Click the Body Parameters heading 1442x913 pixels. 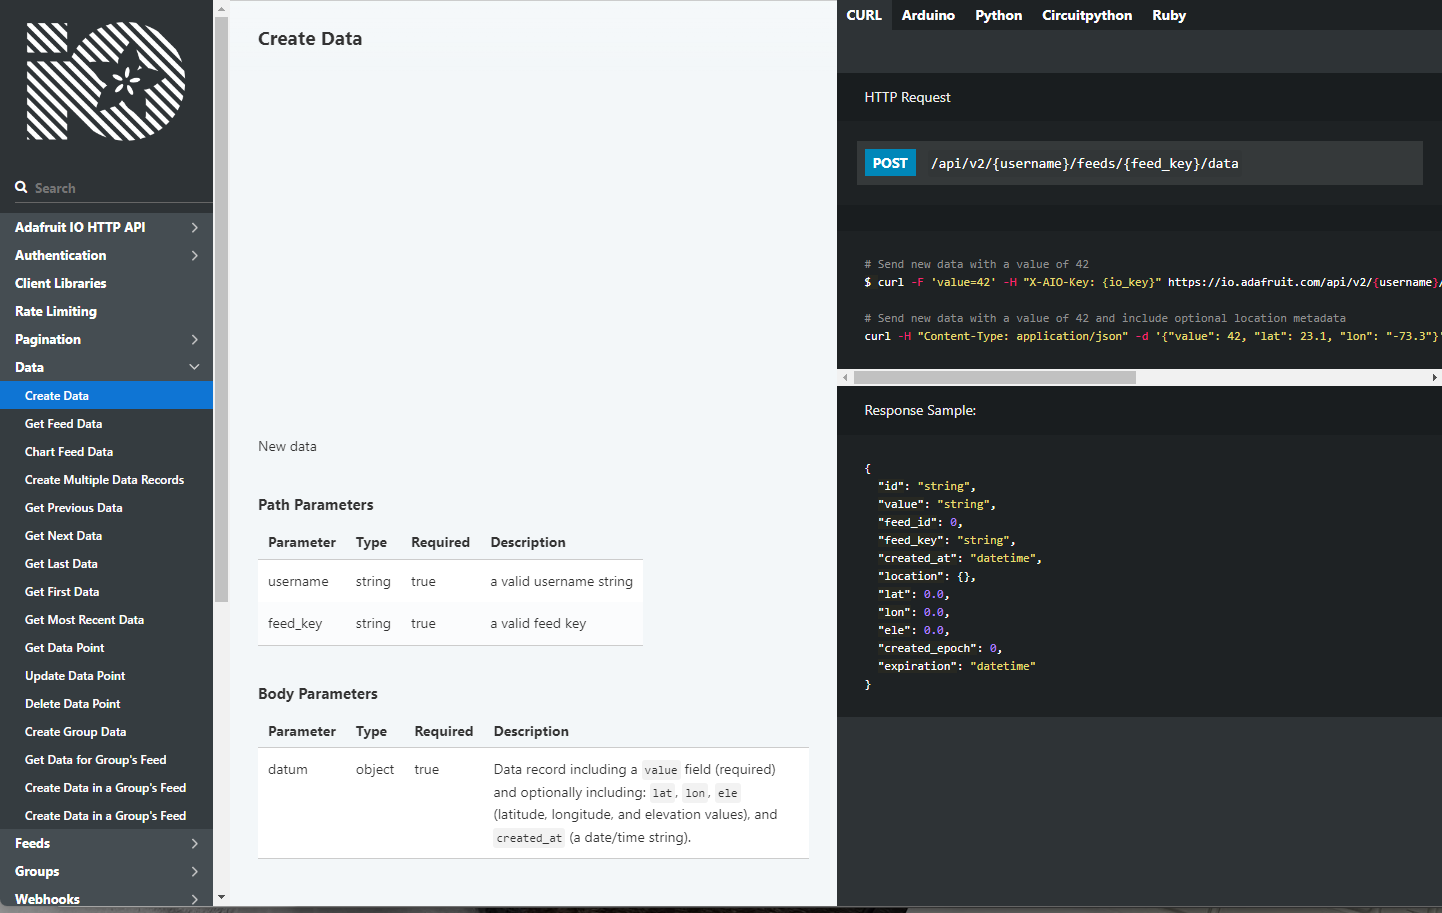(x=318, y=694)
